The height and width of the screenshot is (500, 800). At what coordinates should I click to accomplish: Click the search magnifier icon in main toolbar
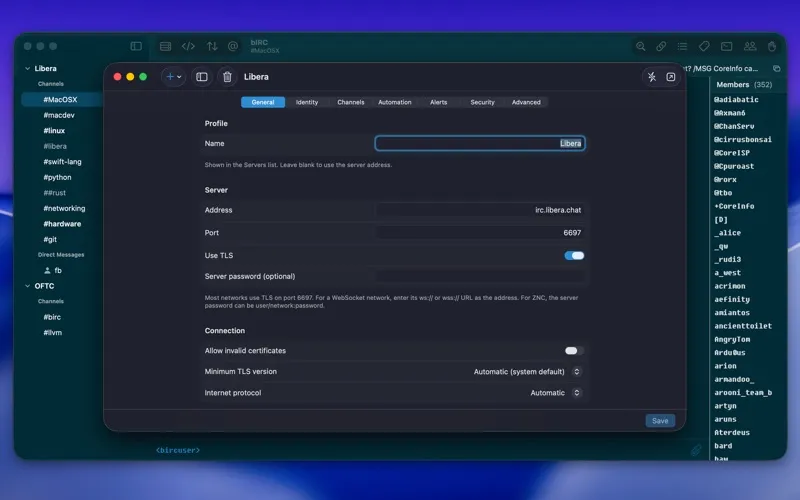click(640, 46)
